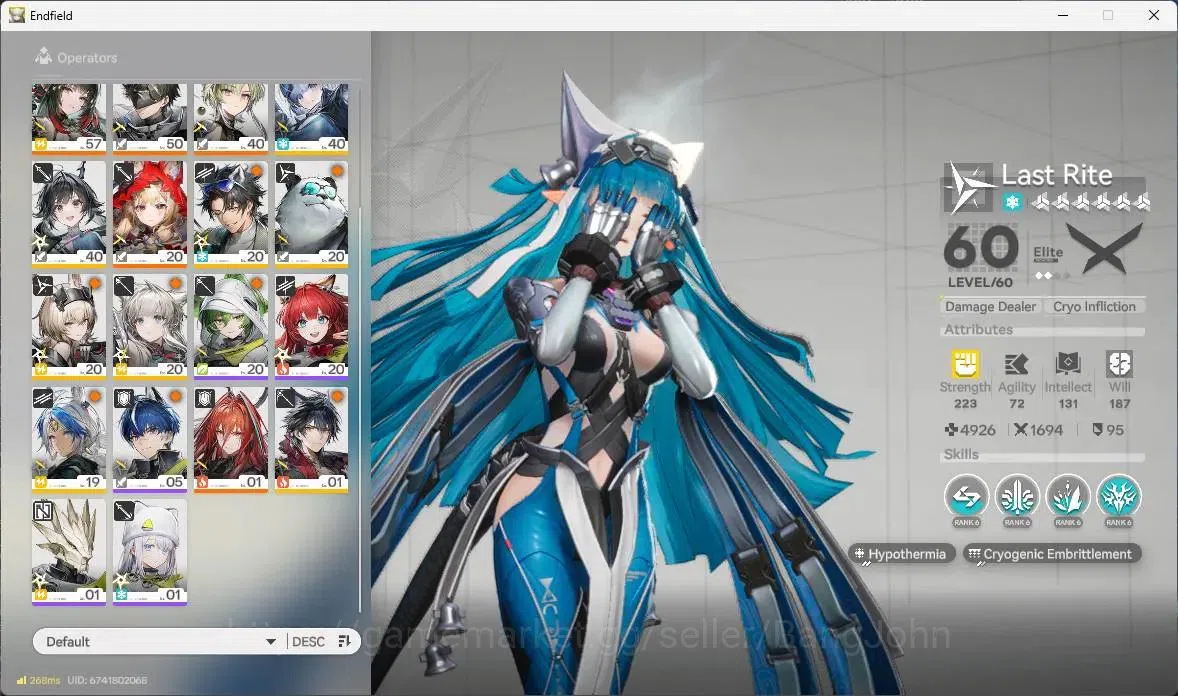The height and width of the screenshot is (696, 1178).
Task: Click the weapon class badge on the panda card
Action: [x=285, y=173]
